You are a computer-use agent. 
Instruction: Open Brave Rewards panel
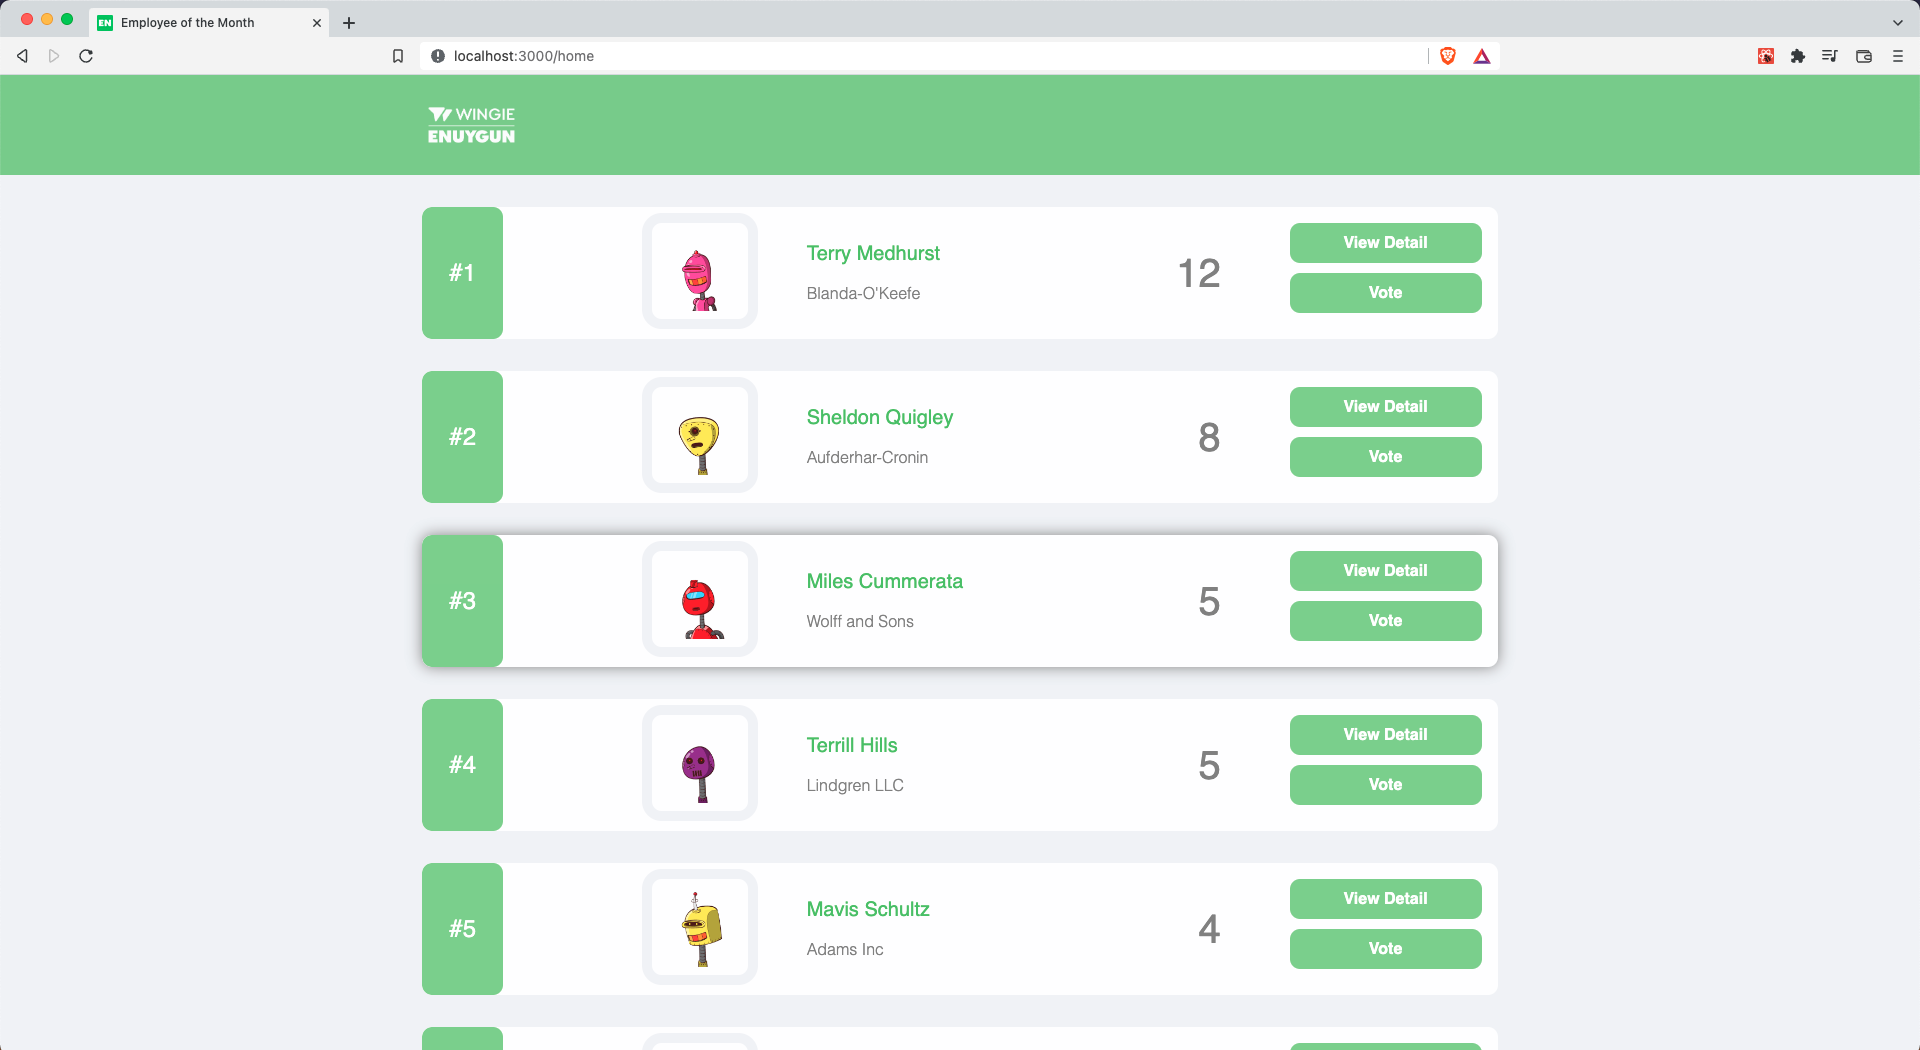point(1482,56)
